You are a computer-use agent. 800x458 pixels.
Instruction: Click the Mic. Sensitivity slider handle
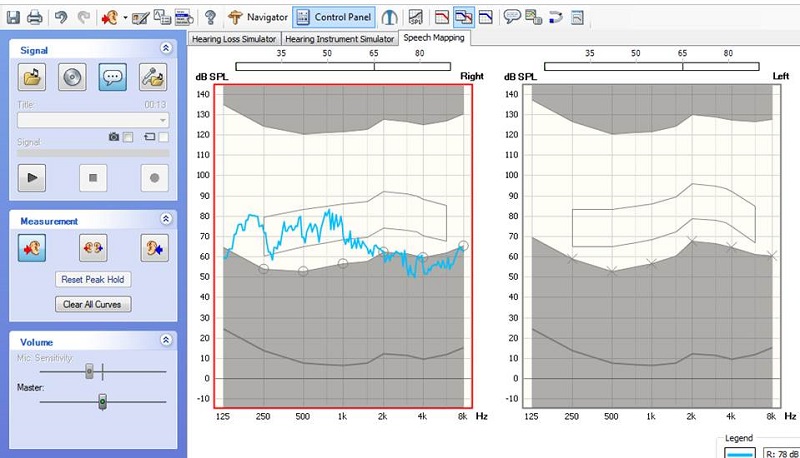click(89, 371)
